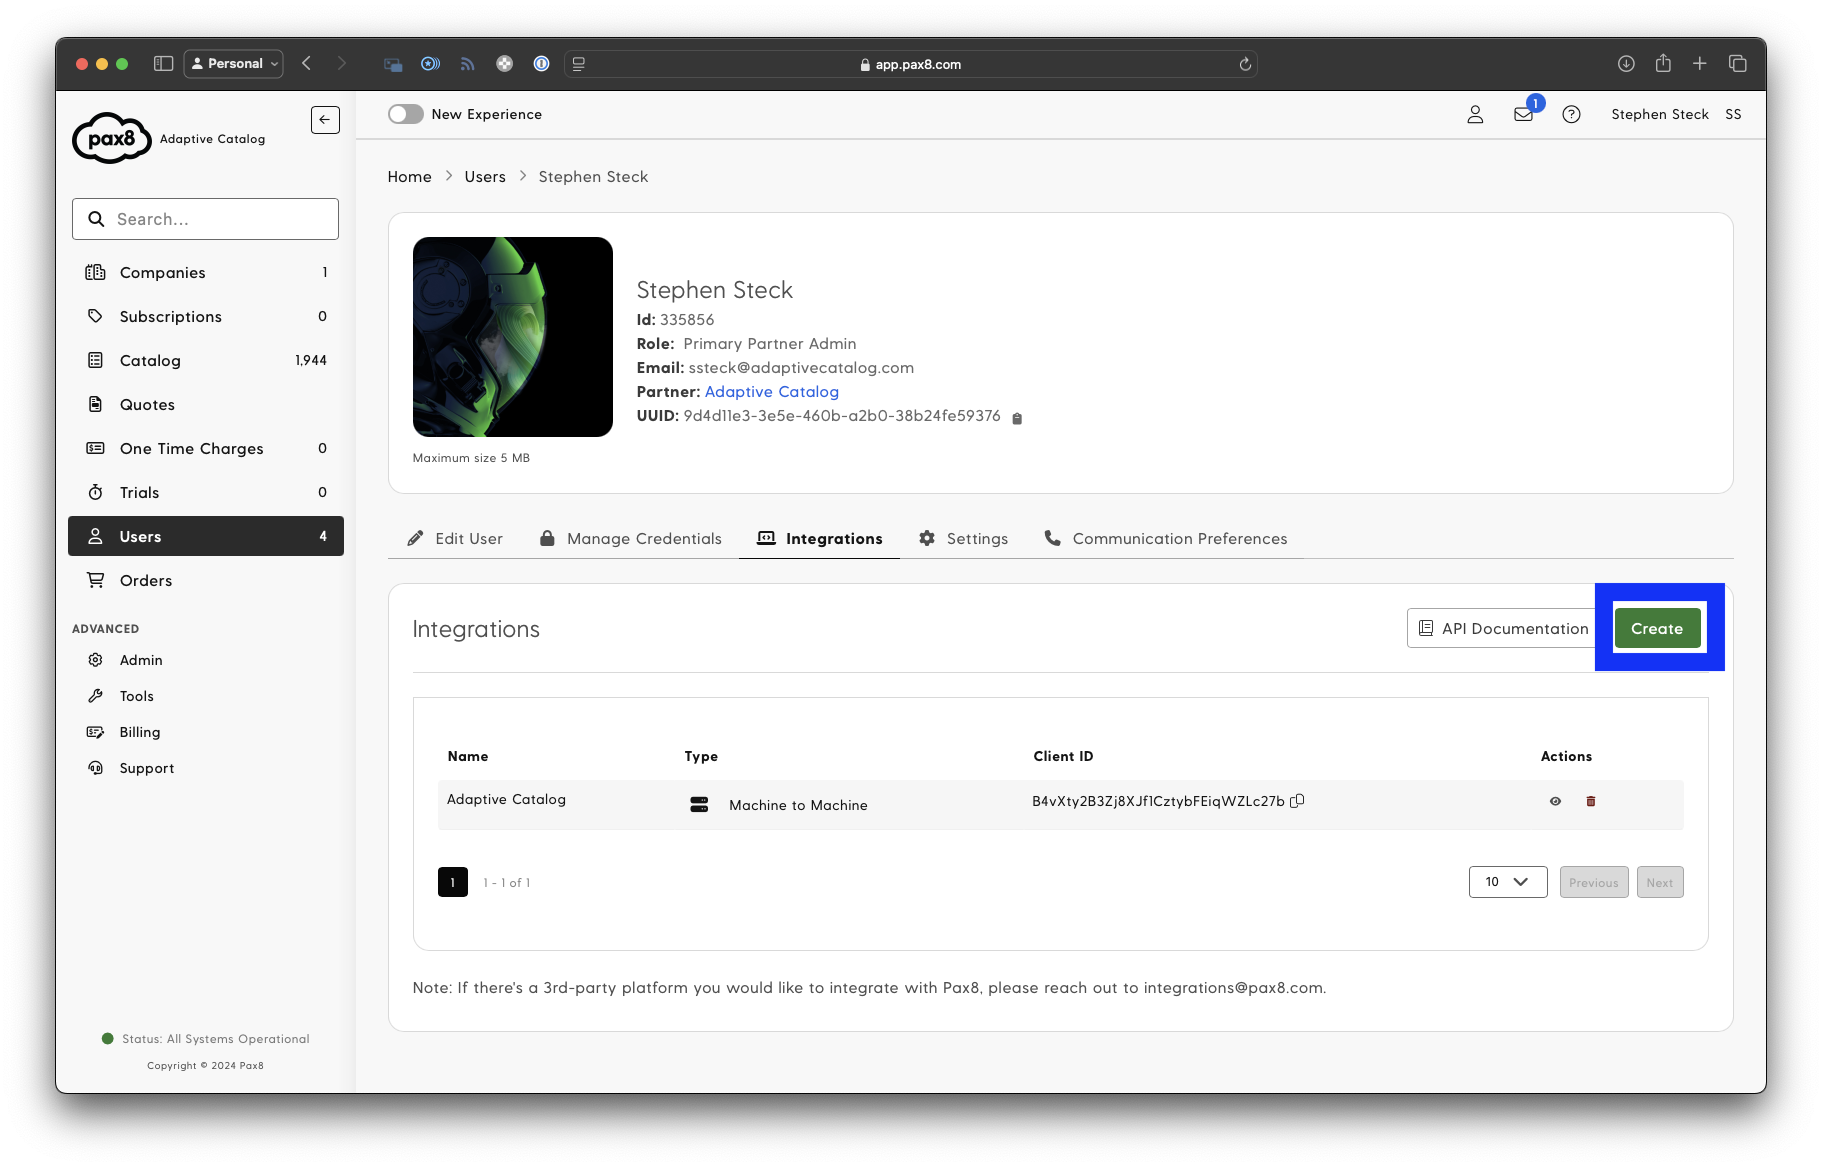
Task: Open the user profile icon in header
Action: pos(1475,115)
